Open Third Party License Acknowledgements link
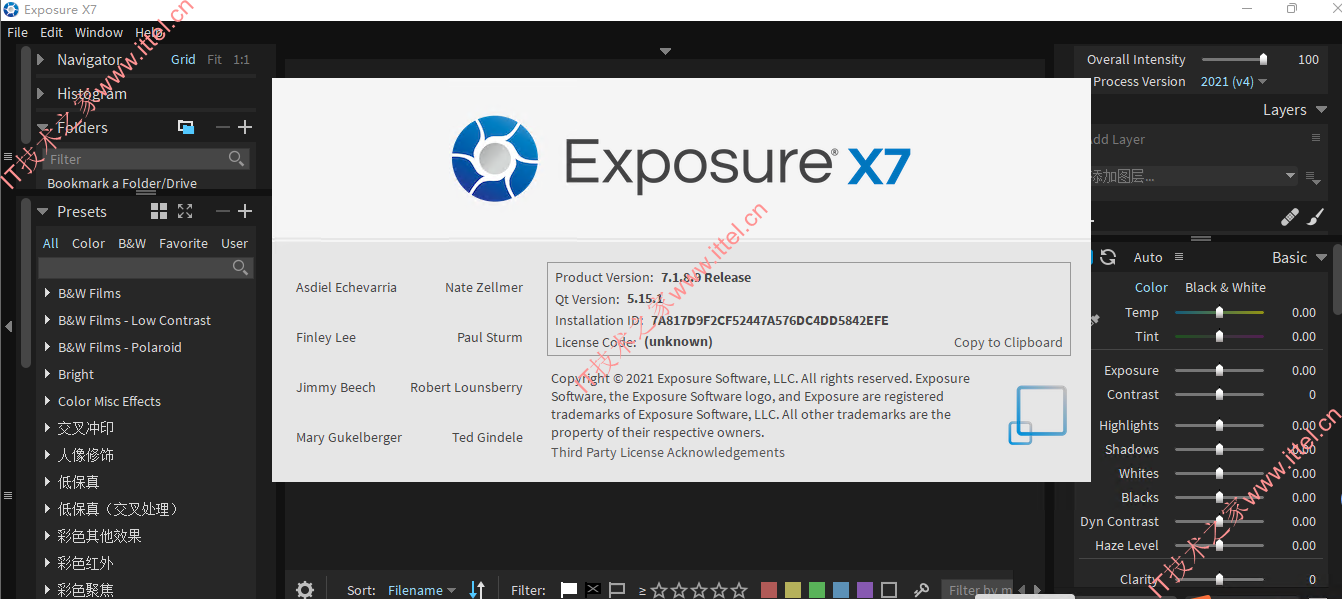The height and width of the screenshot is (599, 1342). 668,452
